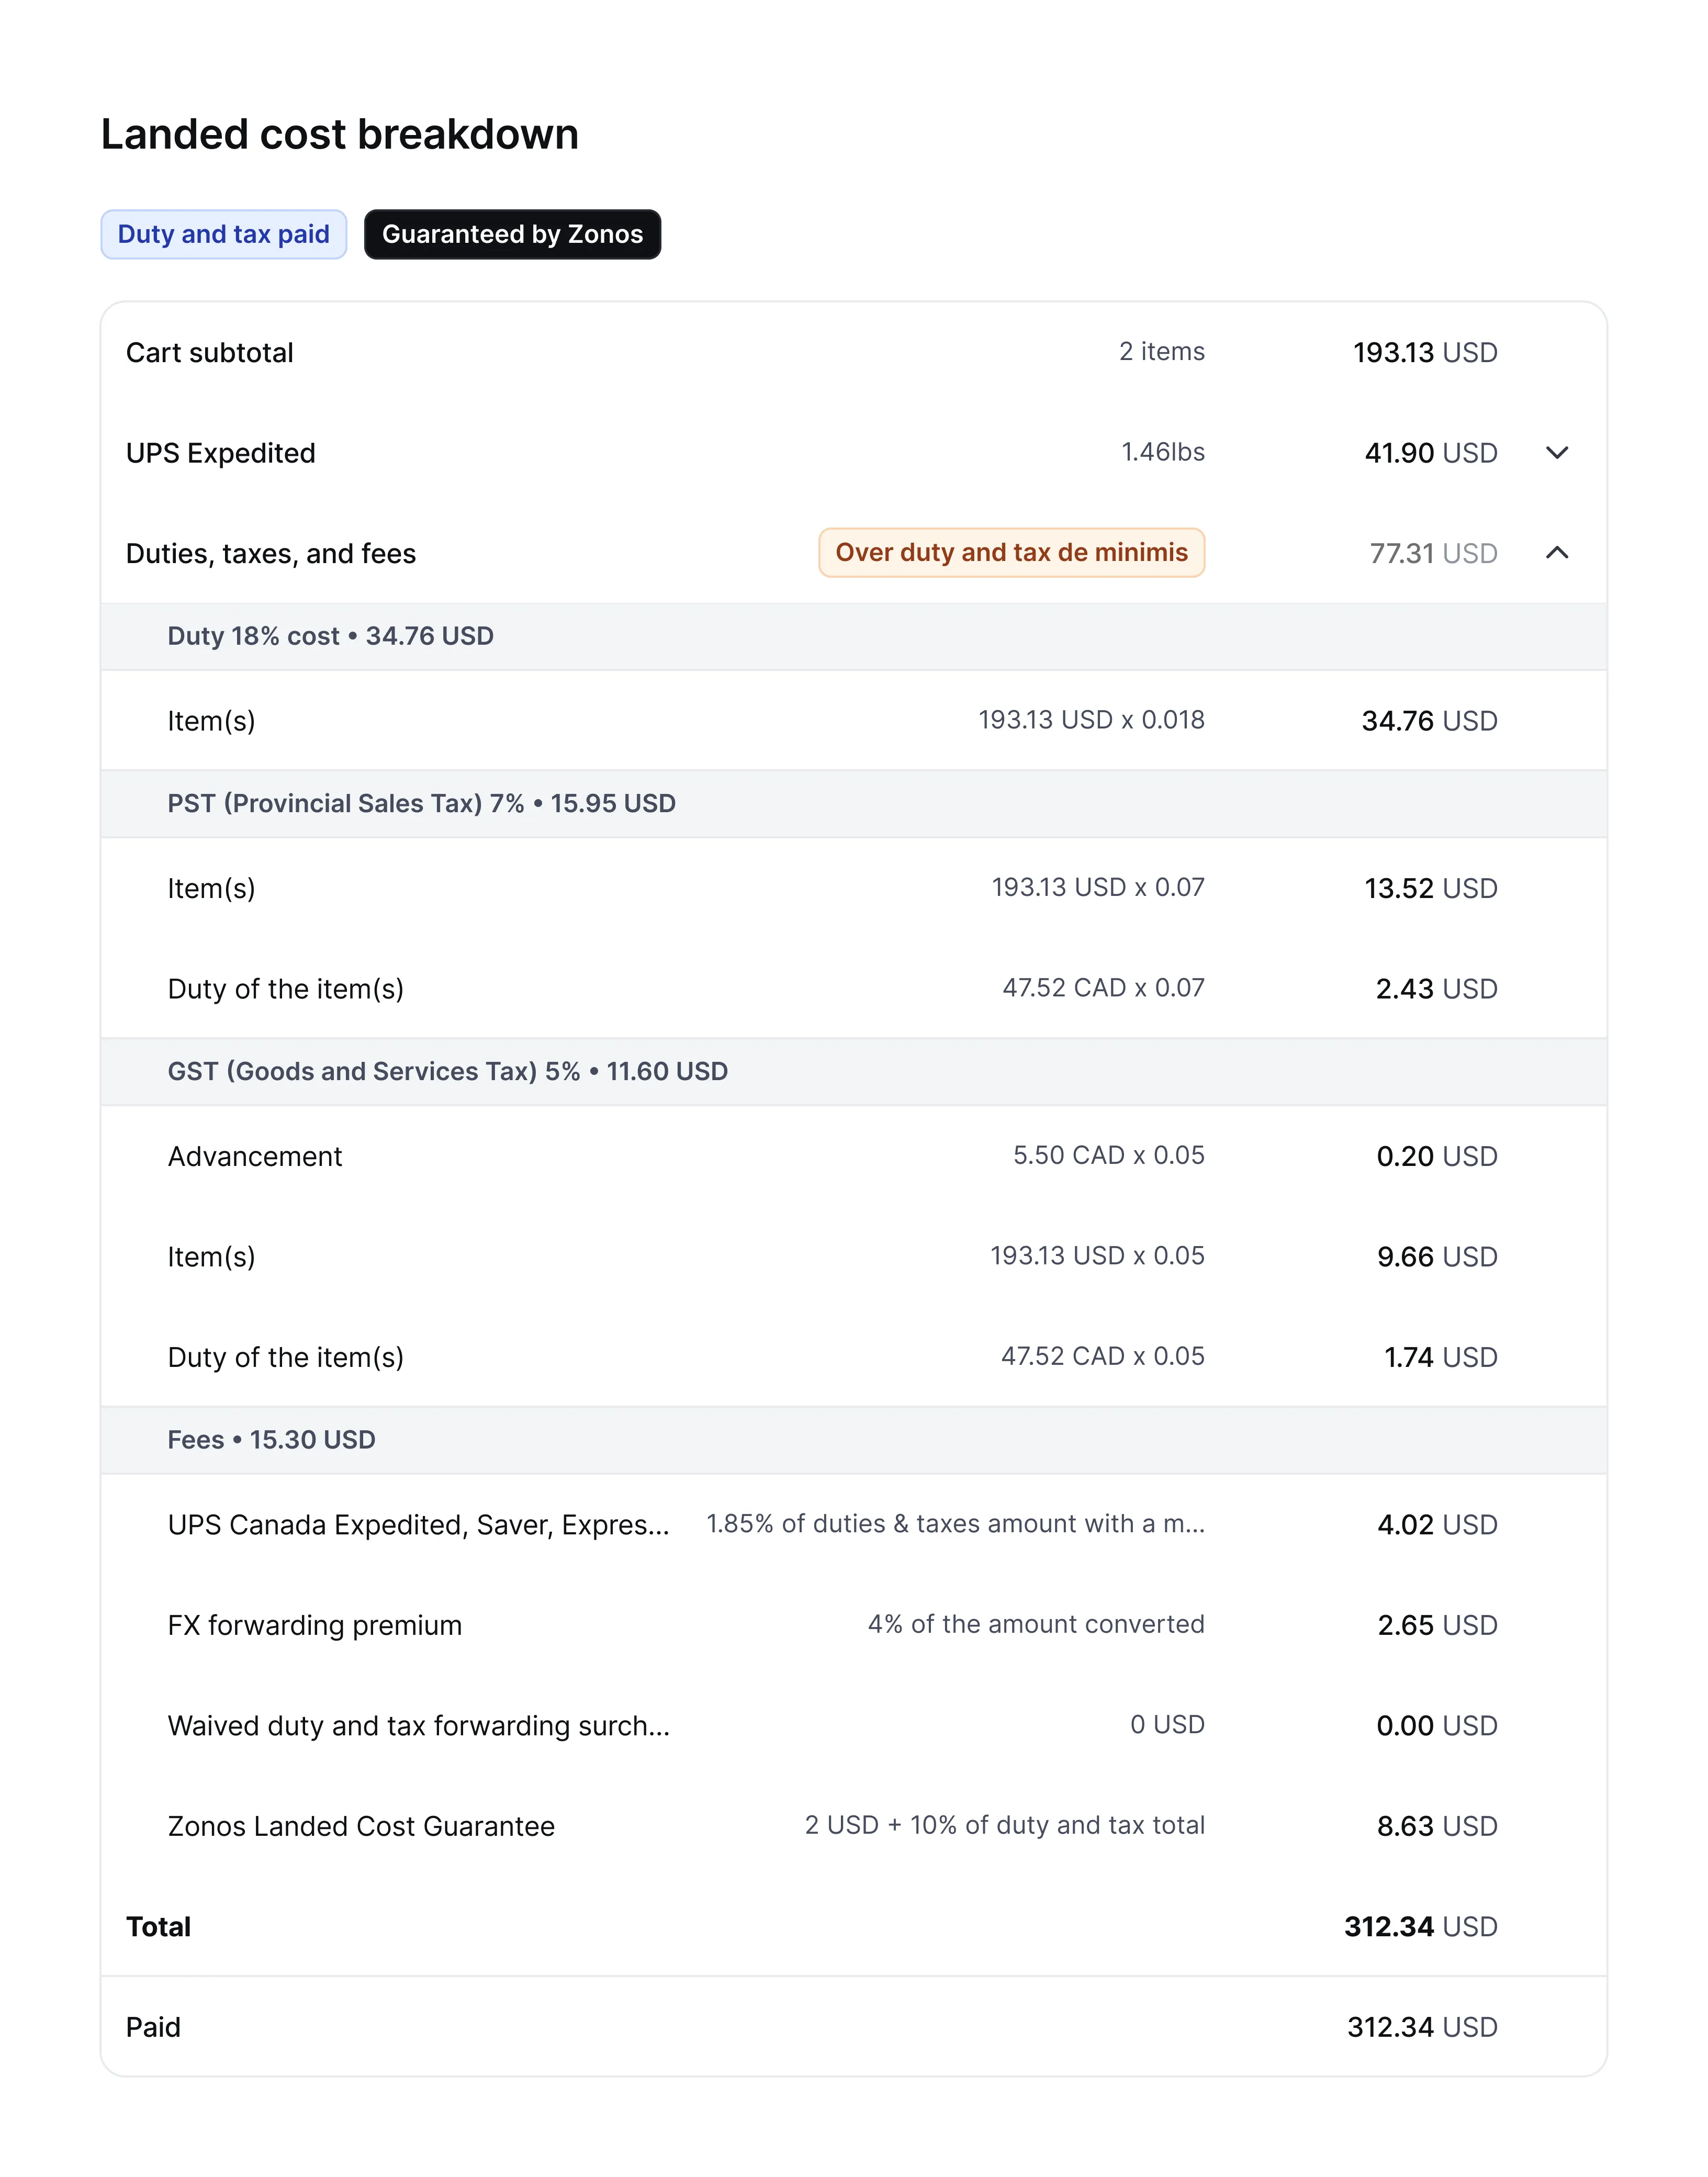
Task: Click the Waived duty and tax forwarding surcharge row
Action: (853, 1725)
